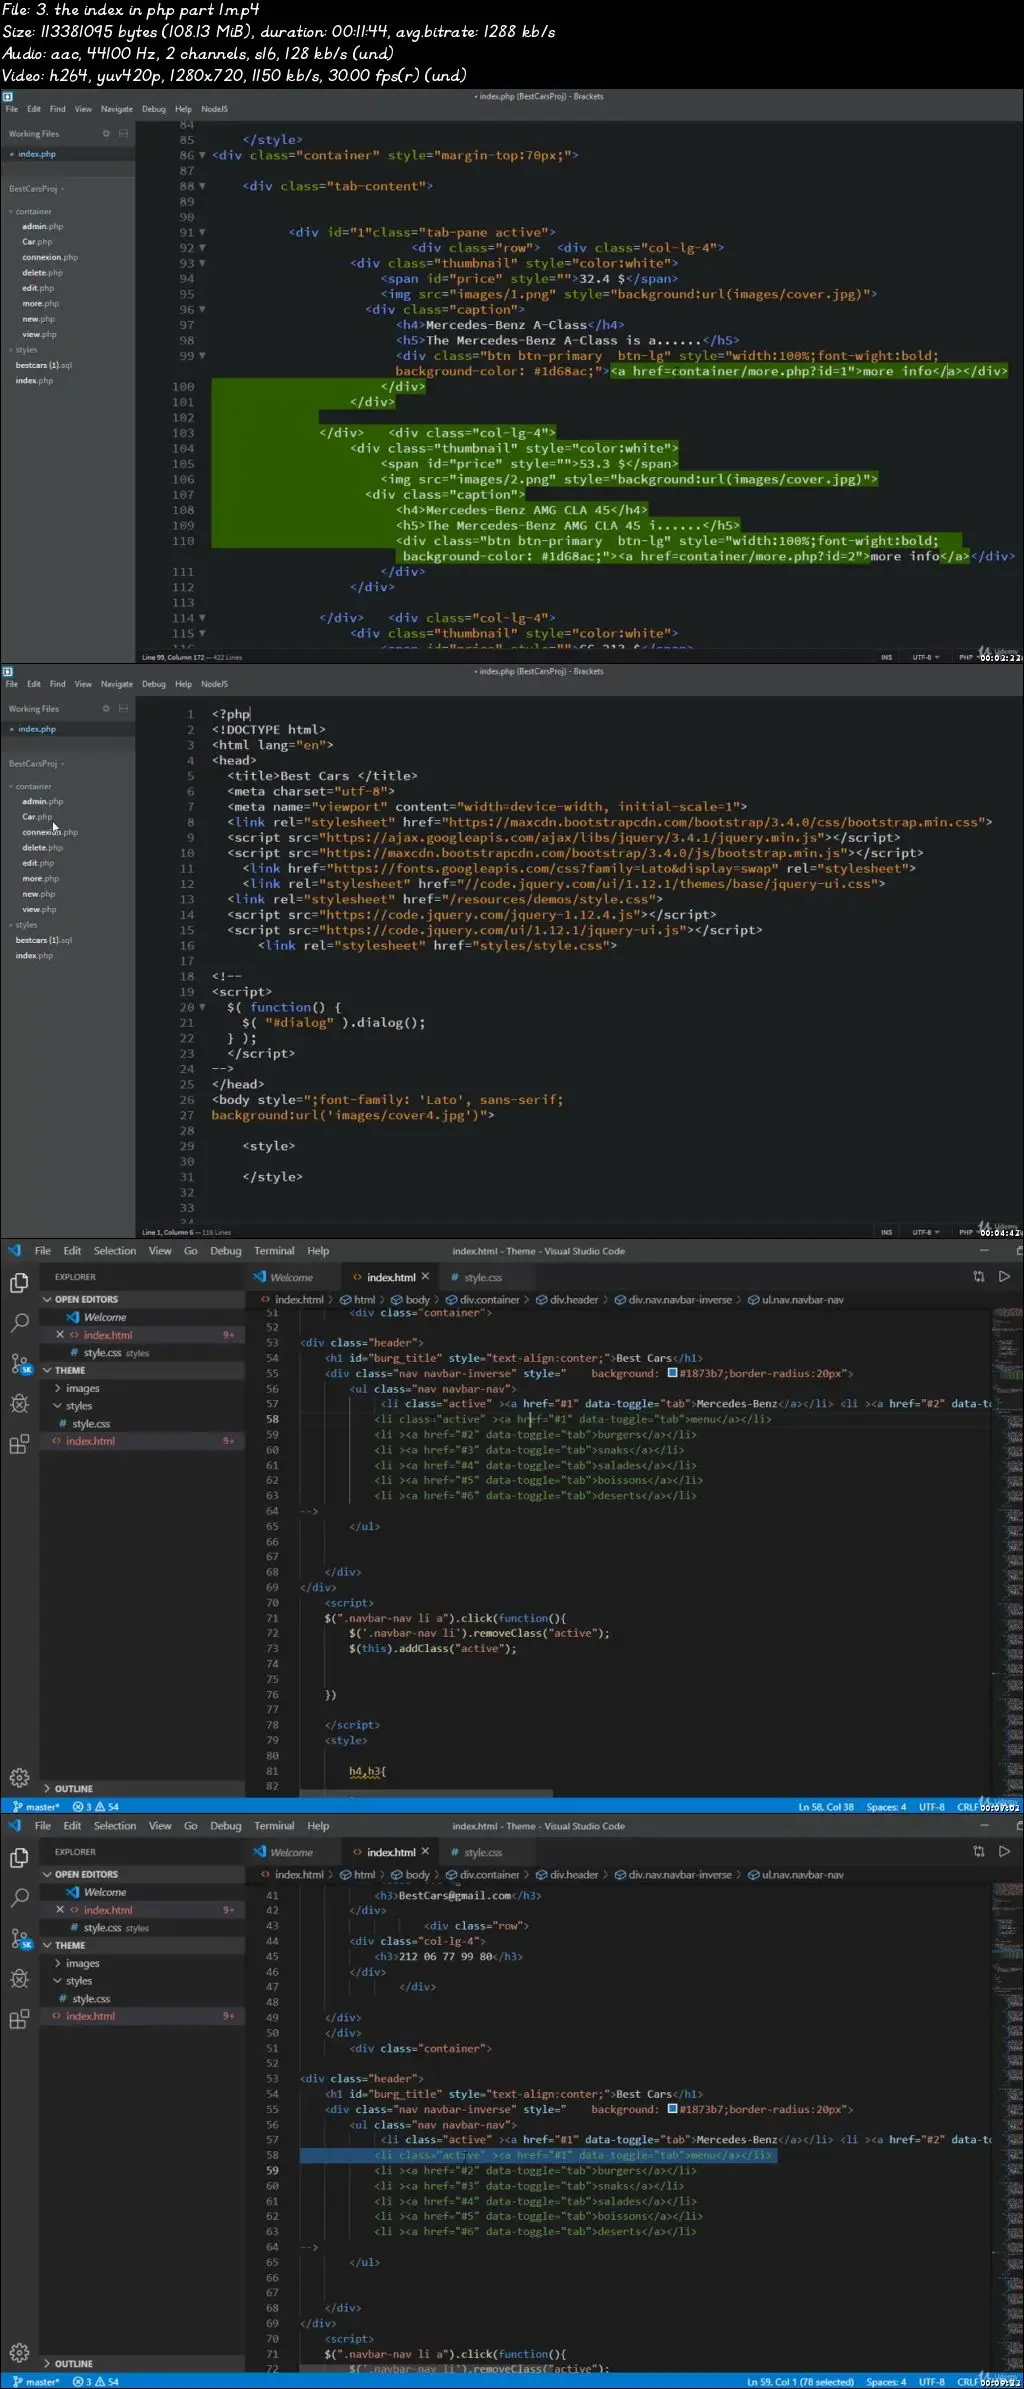
Task: Switch to style.css tab in VS Code Ln 58 window
Action: tap(476, 1277)
